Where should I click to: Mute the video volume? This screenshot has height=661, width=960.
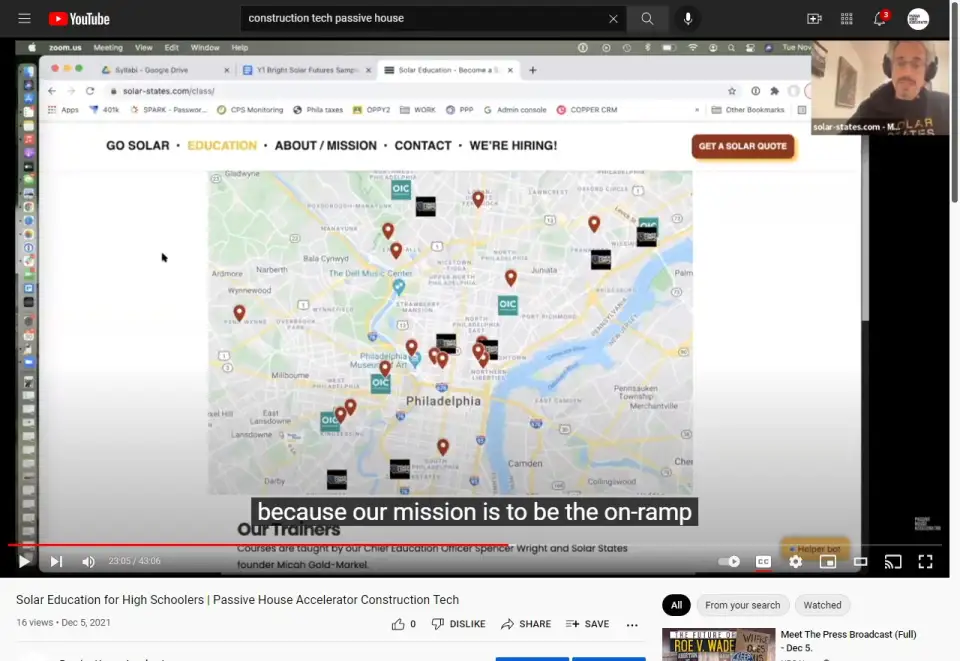click(88, 562)
